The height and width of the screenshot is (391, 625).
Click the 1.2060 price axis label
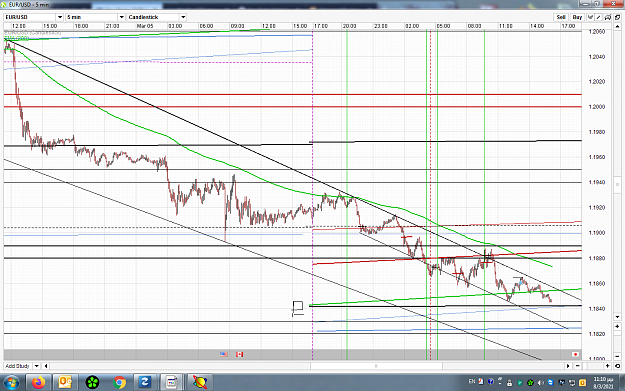coord(596,31)
